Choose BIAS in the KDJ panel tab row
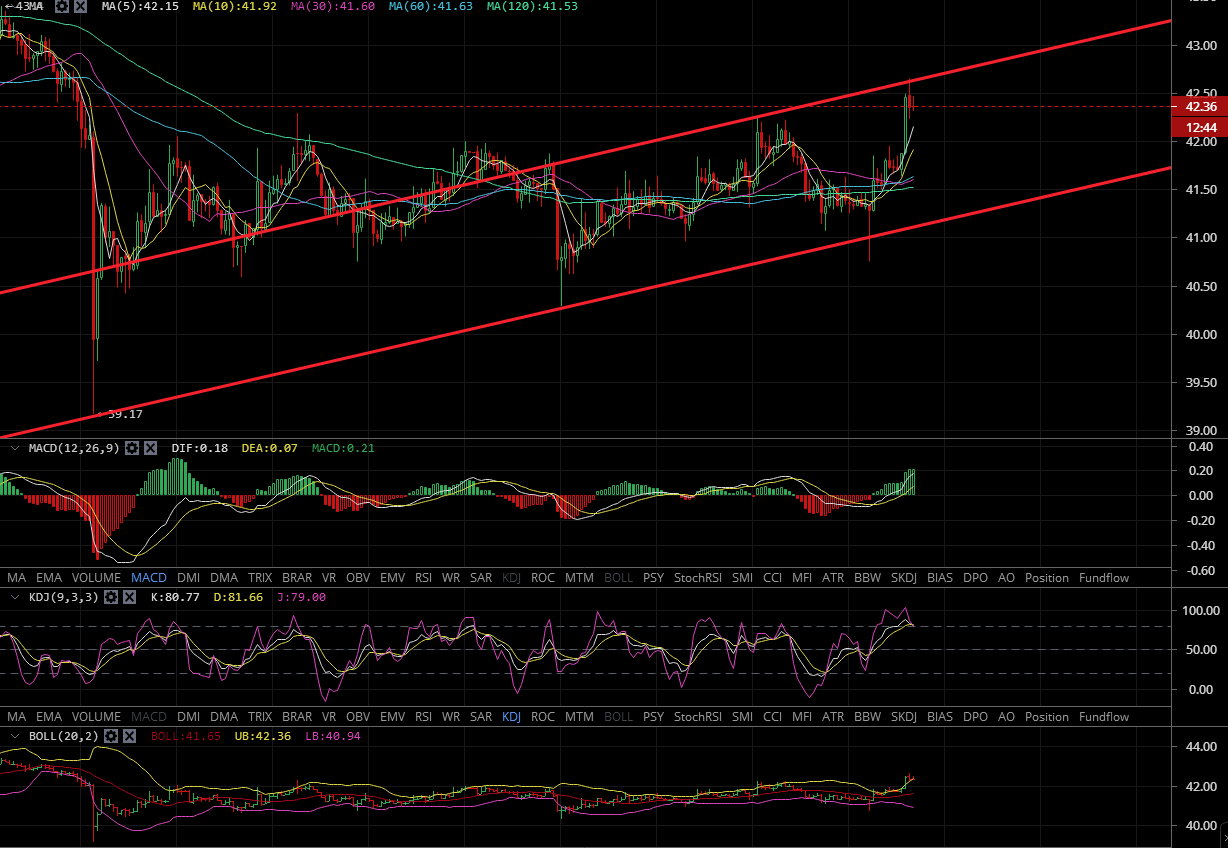 (x=940, y=717)
